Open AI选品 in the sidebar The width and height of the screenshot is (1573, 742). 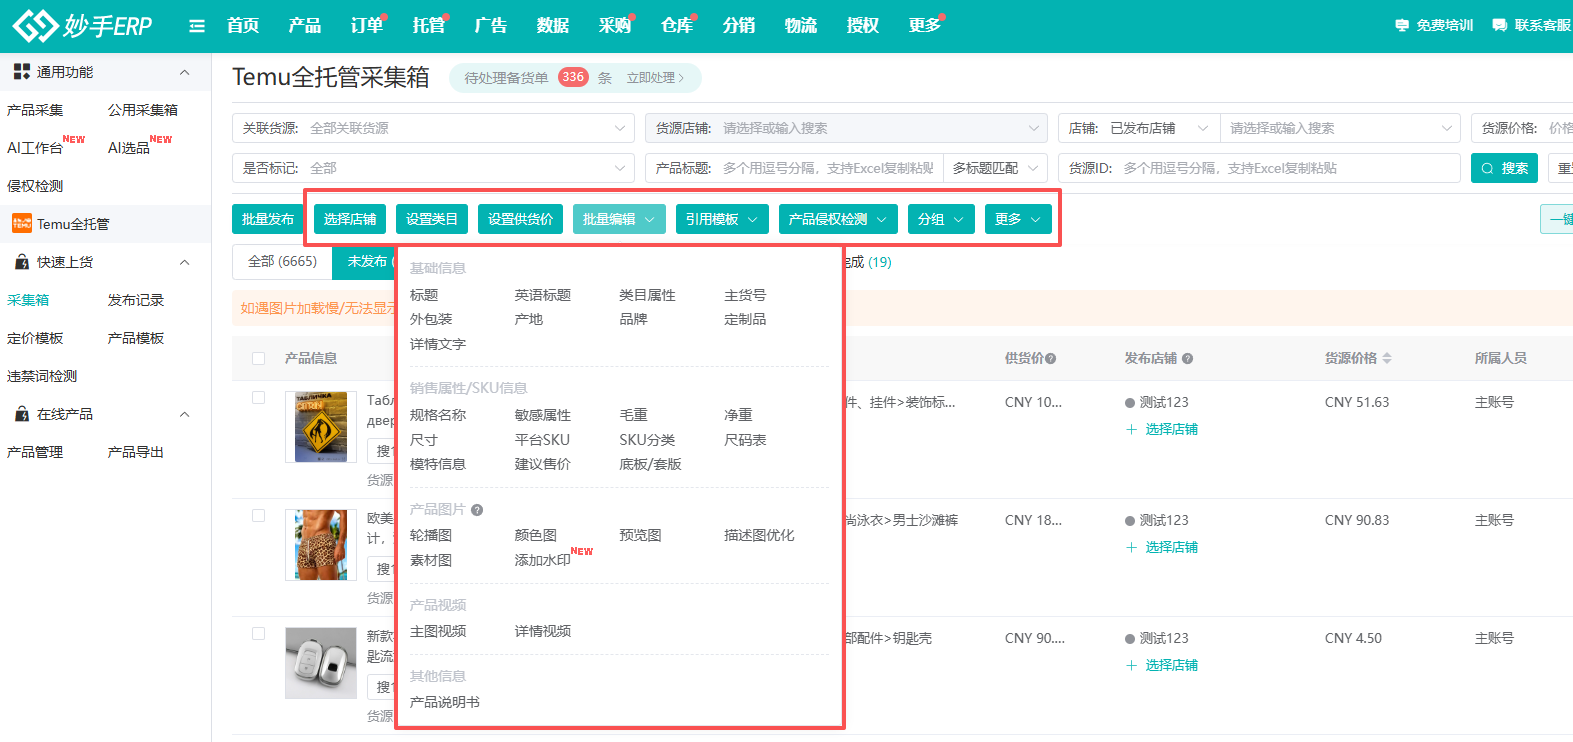click(x=129, y=148)
